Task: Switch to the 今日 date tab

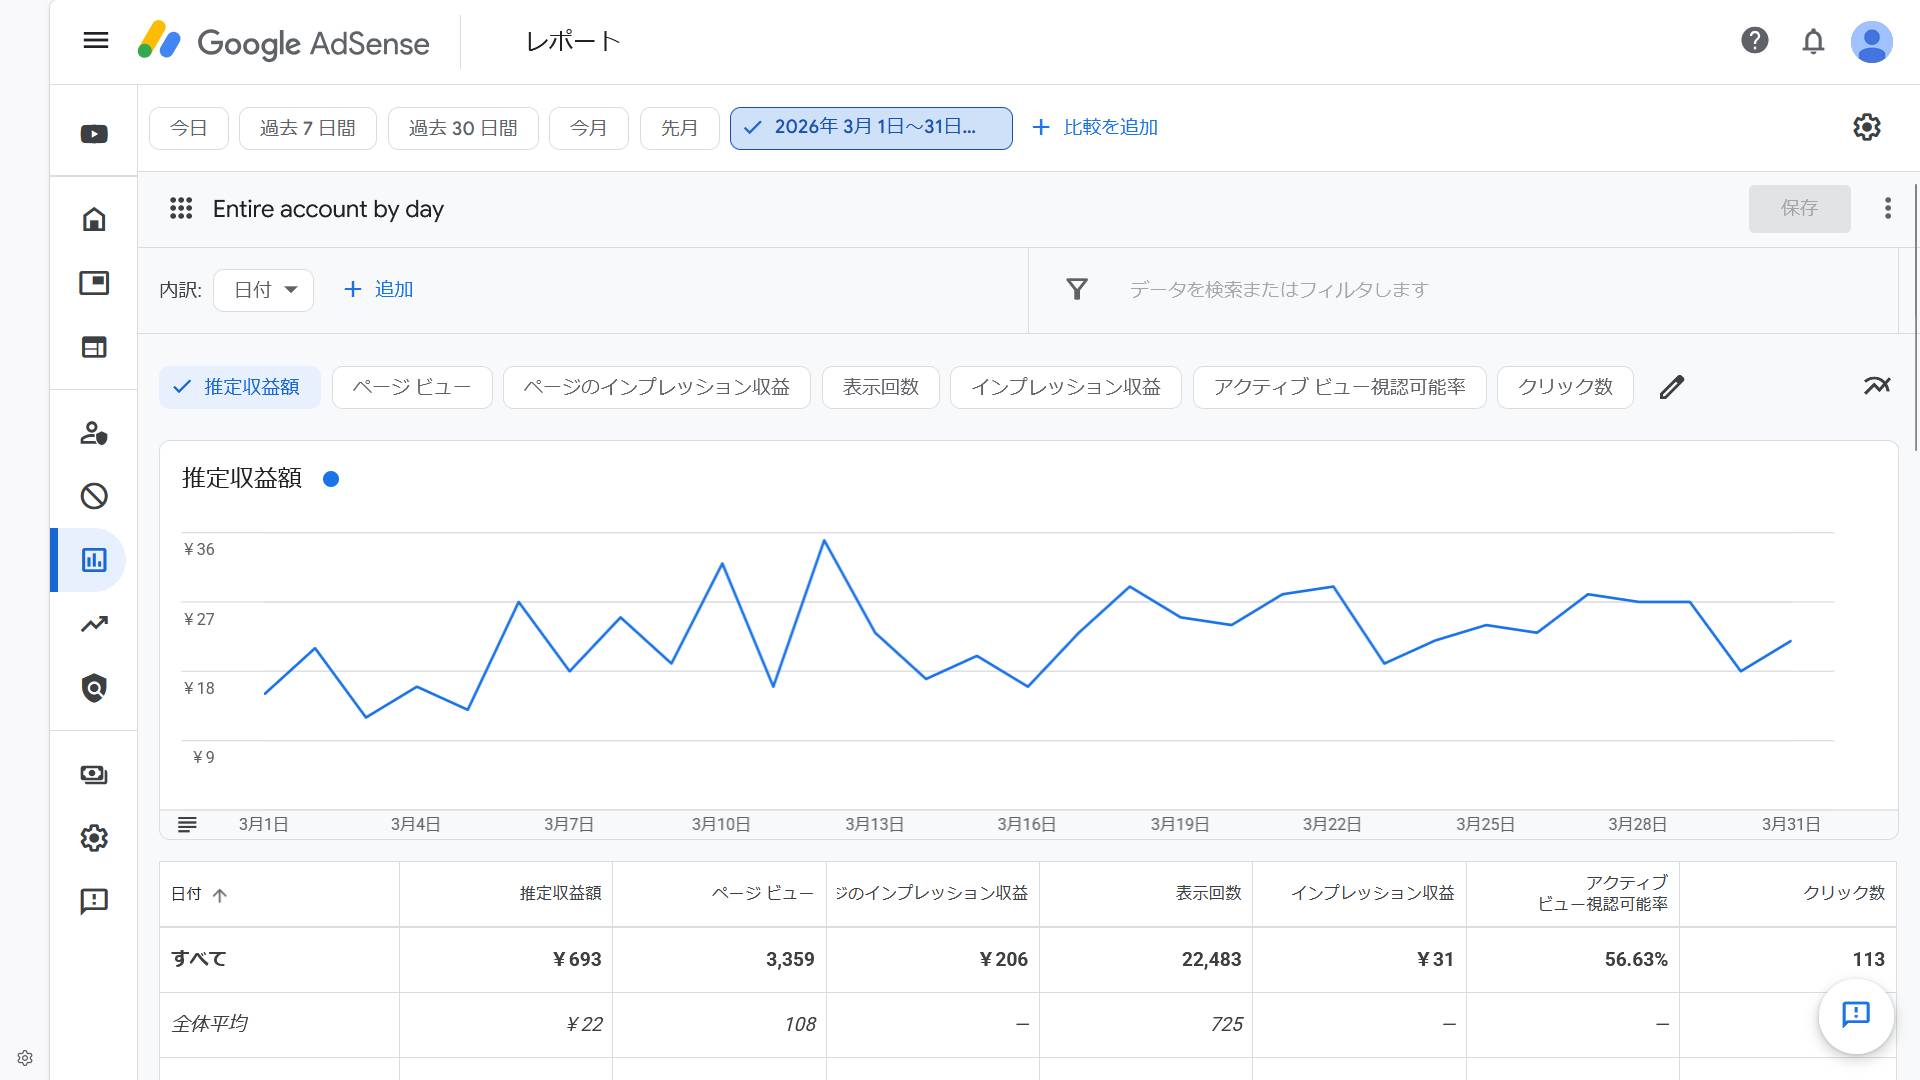Action: click(x=188, y=128)
